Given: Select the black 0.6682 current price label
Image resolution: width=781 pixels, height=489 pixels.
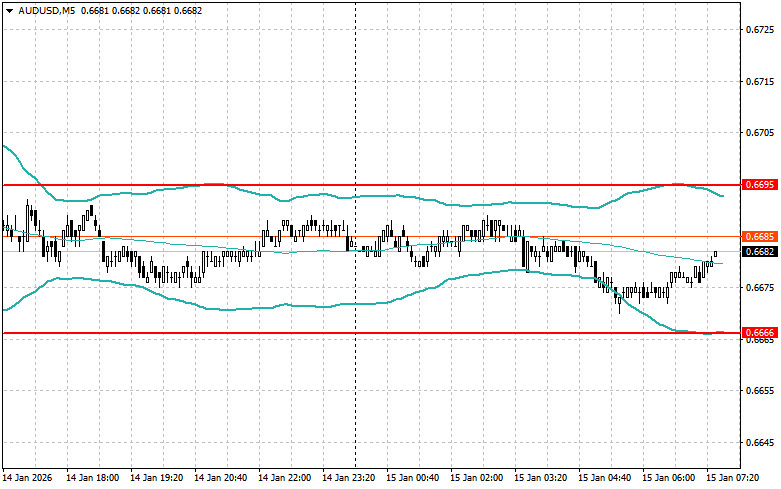Looking at the screenshot, I should pyautogui.click(x=759, y=251).
